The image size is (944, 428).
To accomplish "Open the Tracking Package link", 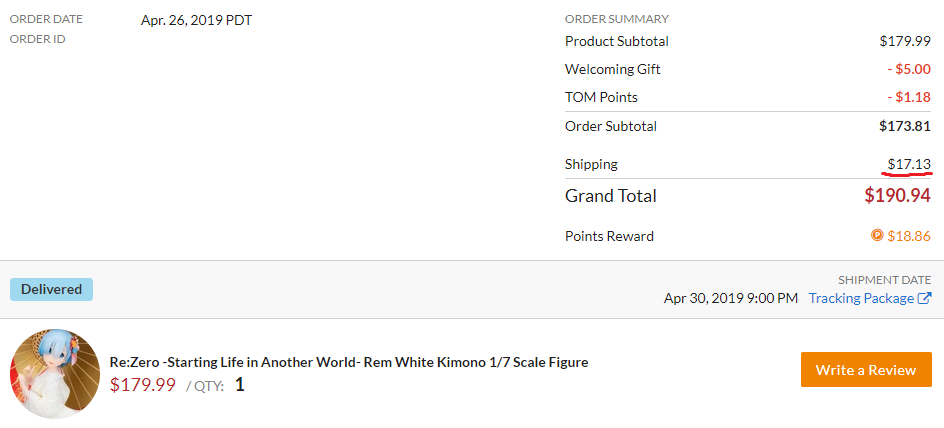I will tap(861, 299).
